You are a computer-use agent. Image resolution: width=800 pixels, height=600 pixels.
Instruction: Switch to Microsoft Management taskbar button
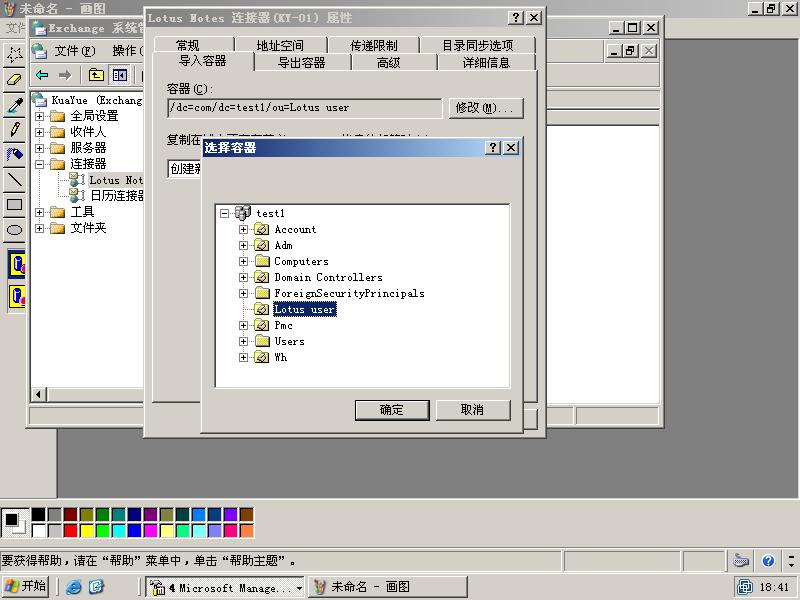225,587
